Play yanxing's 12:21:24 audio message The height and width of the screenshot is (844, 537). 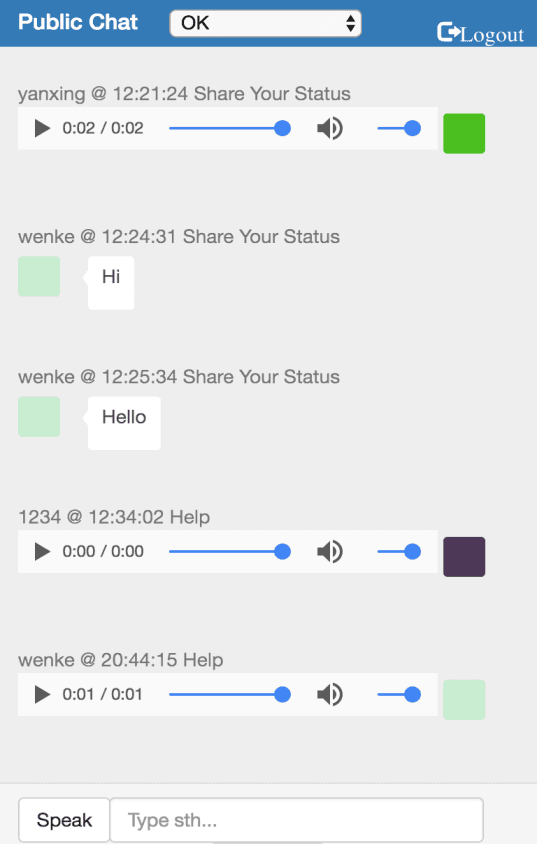coord(43,129)
